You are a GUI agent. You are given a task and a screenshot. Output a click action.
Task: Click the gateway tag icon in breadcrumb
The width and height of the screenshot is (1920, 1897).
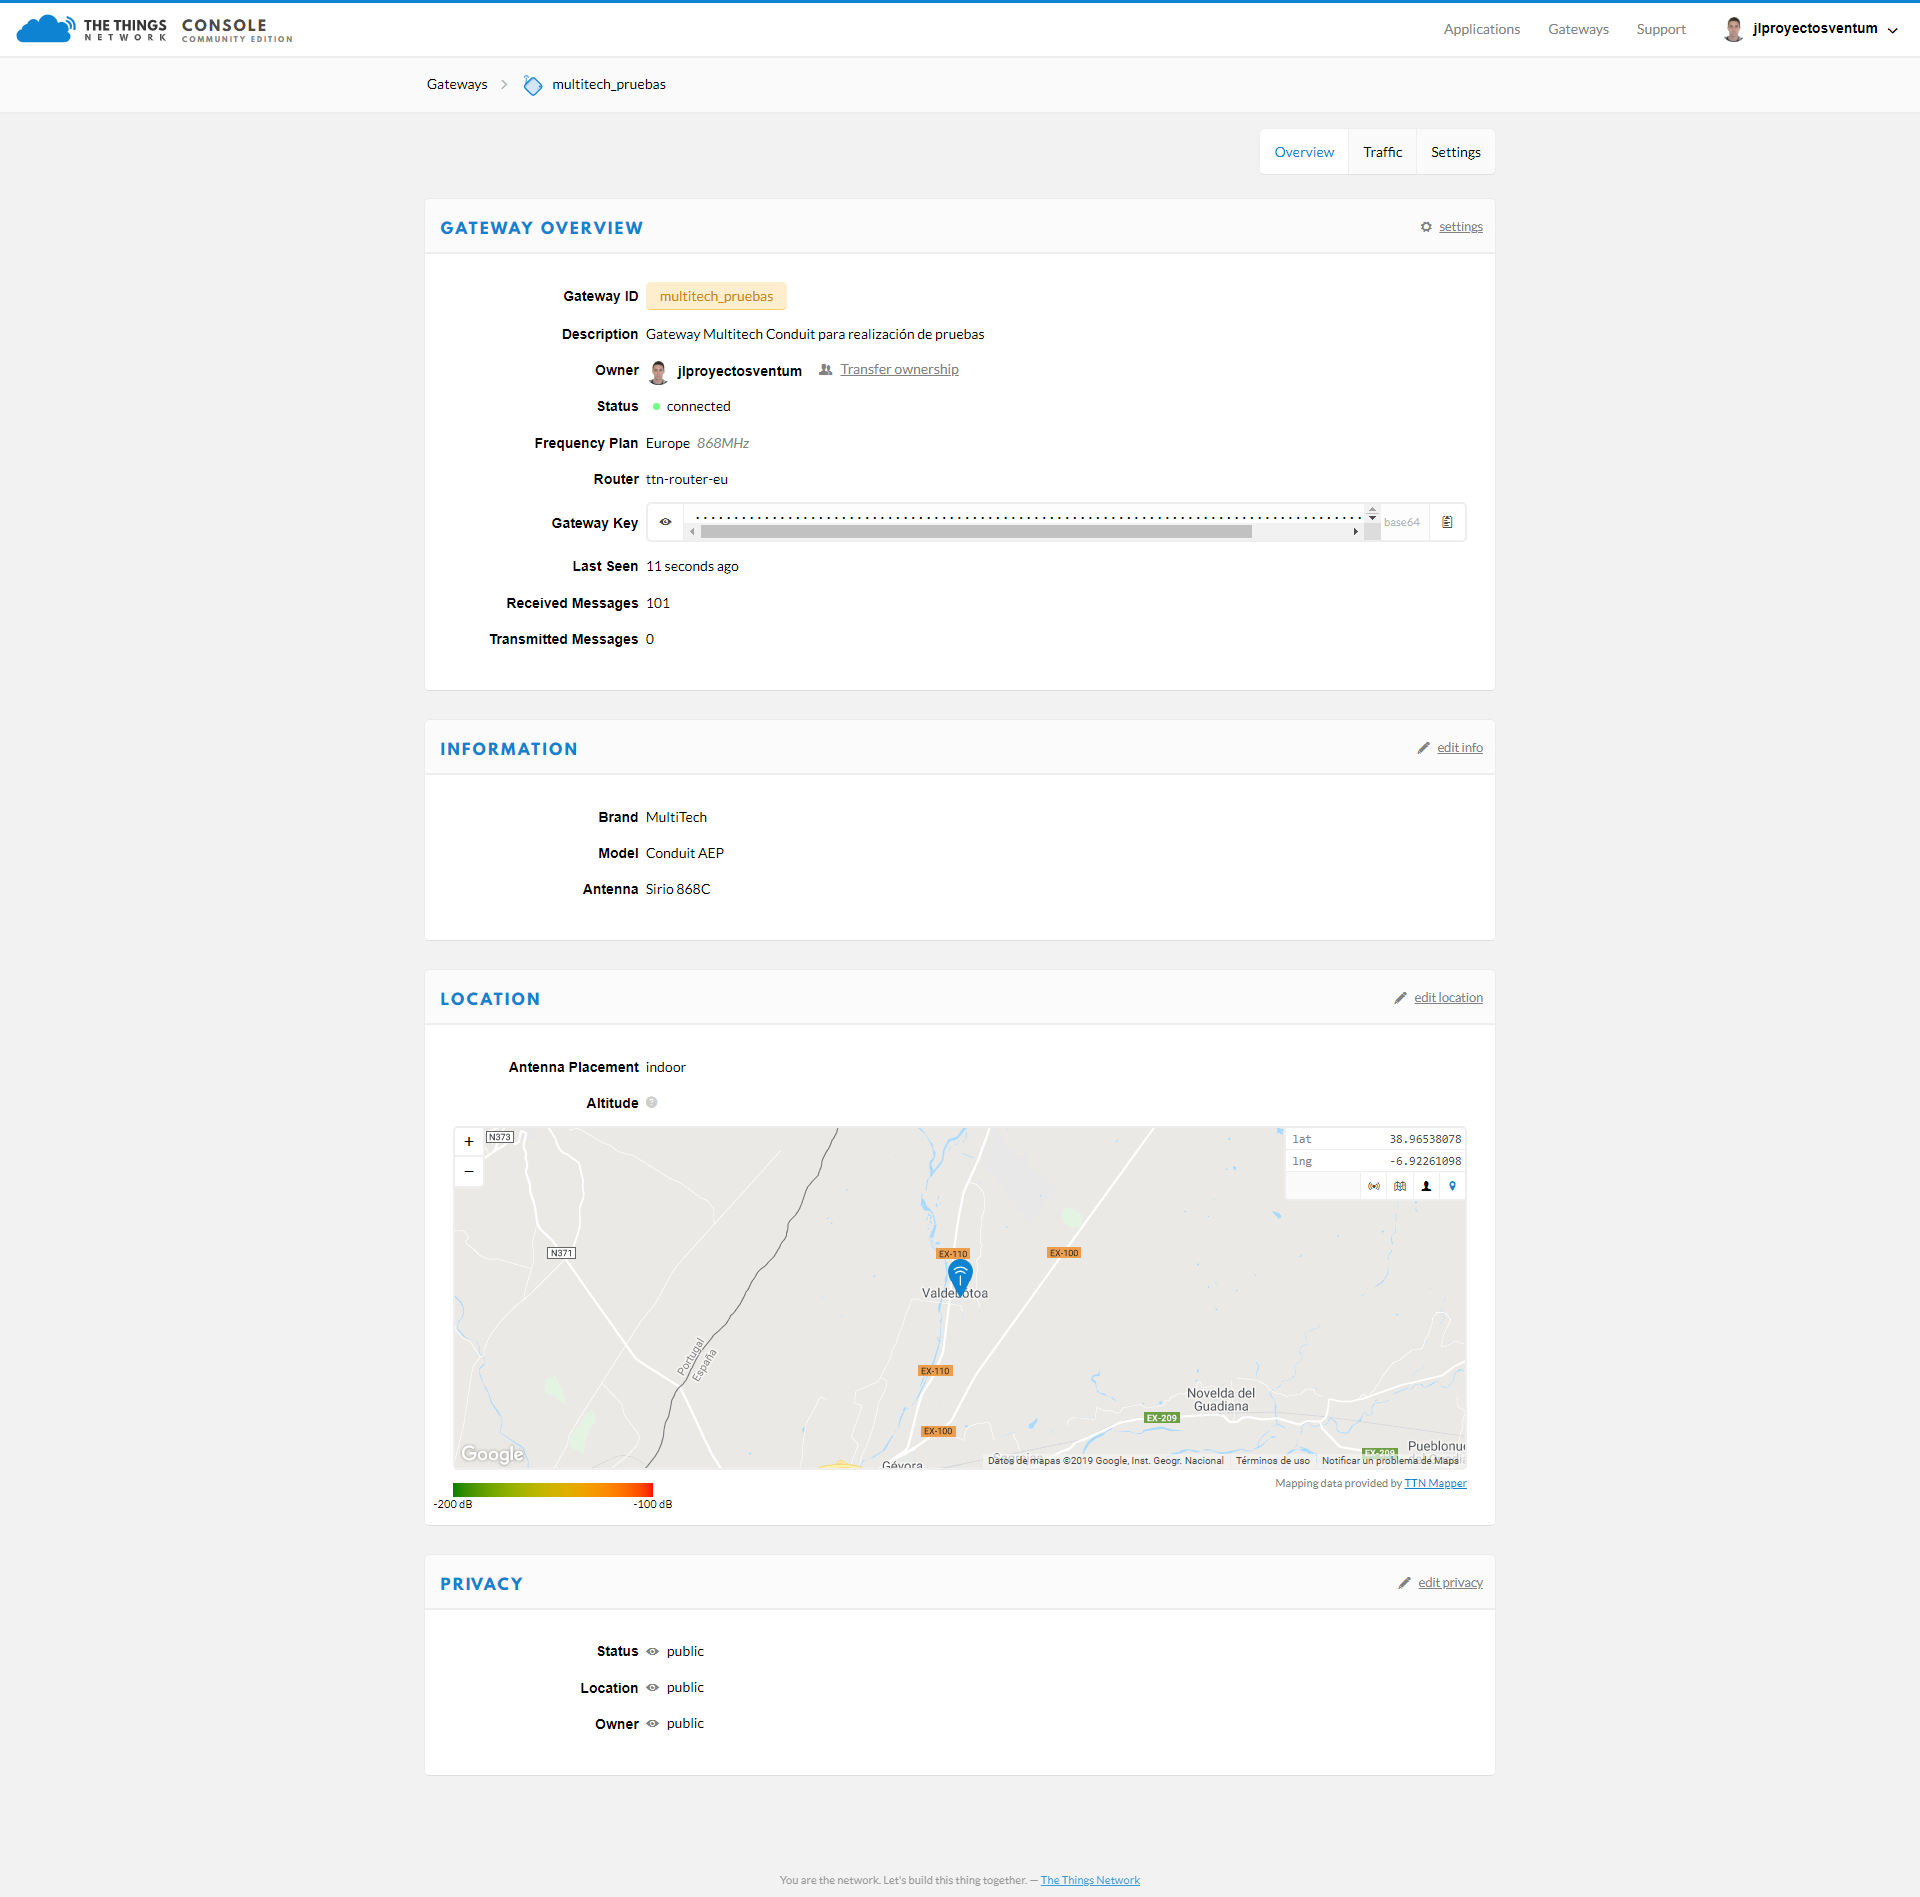click(x=533, y=85)
